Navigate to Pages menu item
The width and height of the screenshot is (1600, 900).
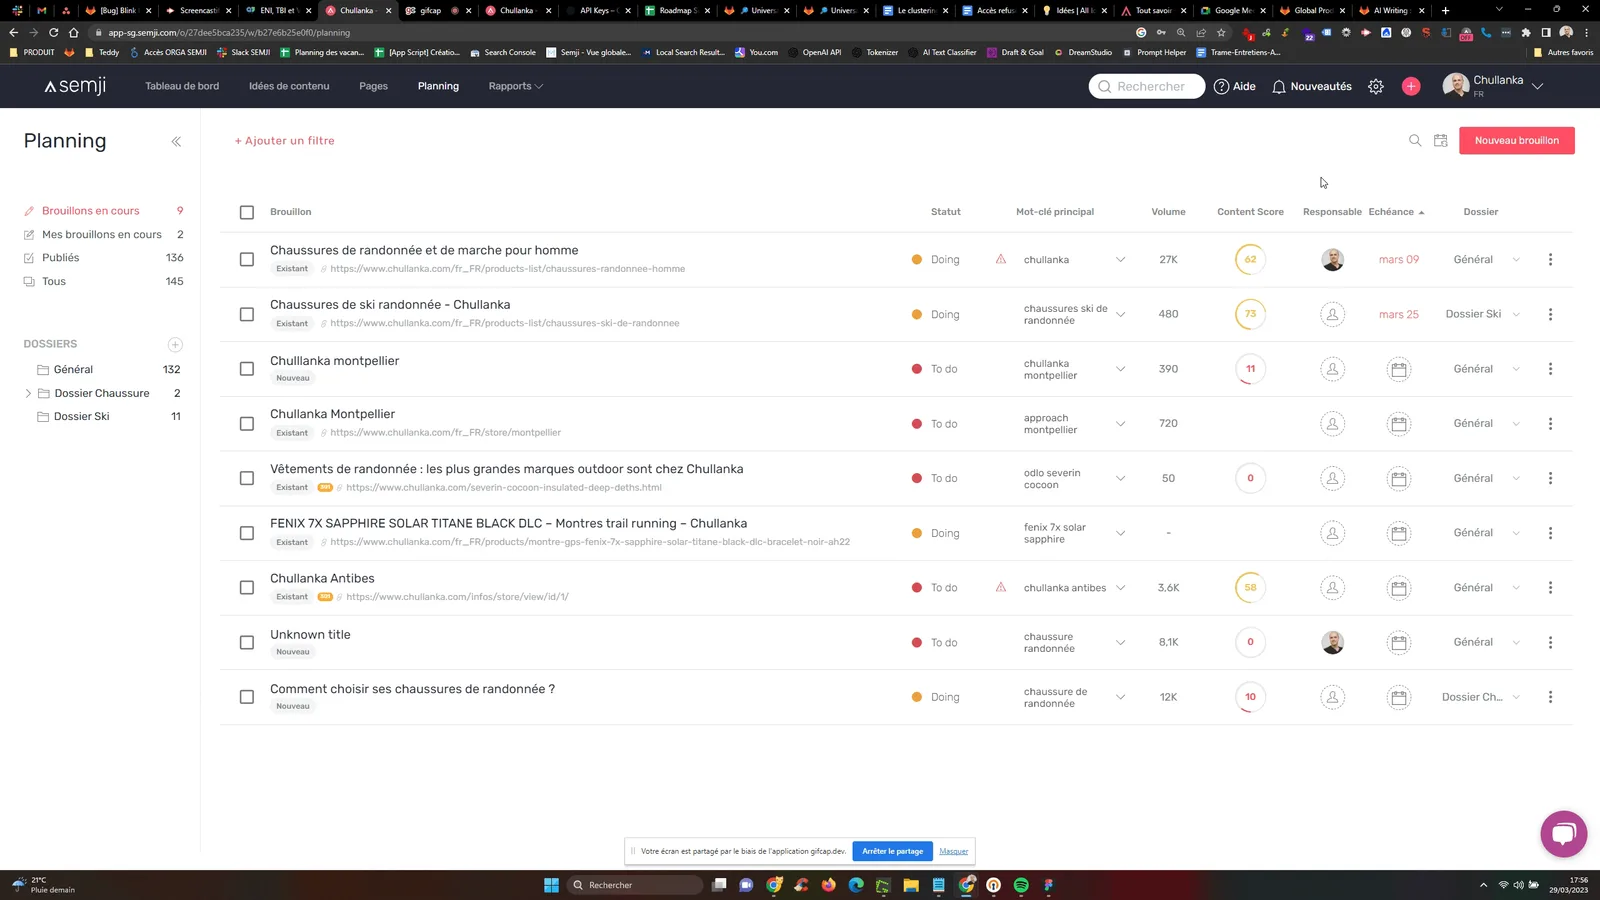[x=373, y=86]
